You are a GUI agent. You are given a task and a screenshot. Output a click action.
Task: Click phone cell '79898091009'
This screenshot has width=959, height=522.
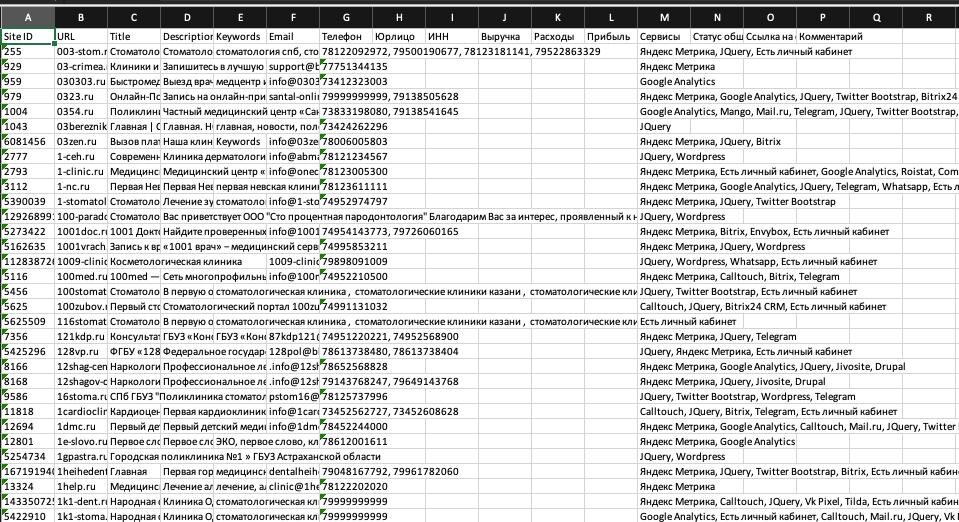click(x=346, y=262)
